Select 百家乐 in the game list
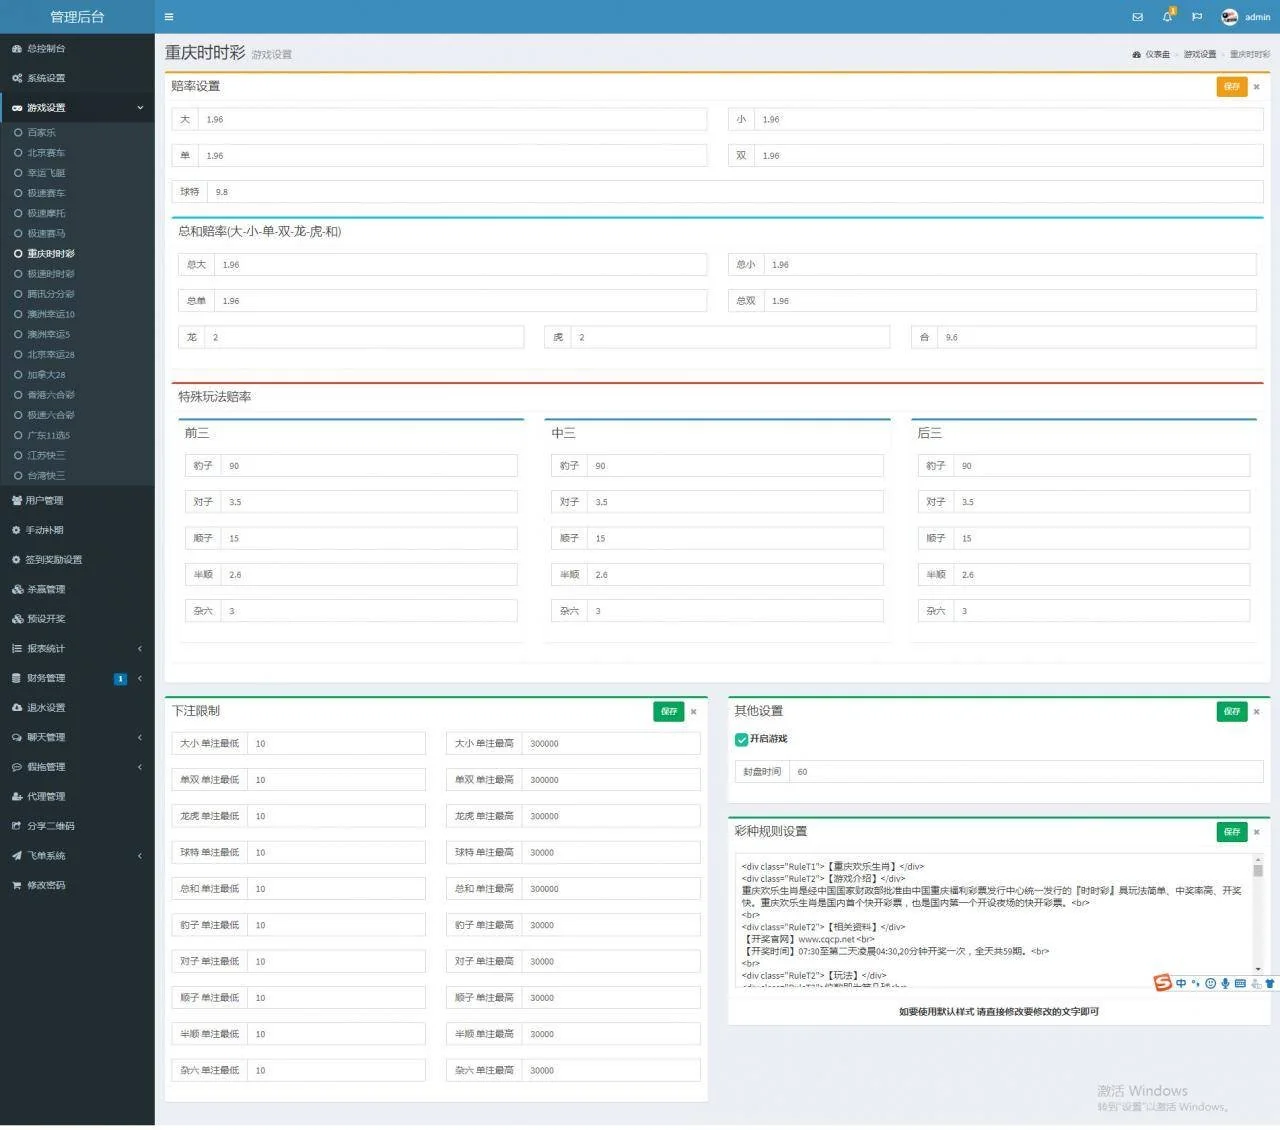 [x=42, y=133]
